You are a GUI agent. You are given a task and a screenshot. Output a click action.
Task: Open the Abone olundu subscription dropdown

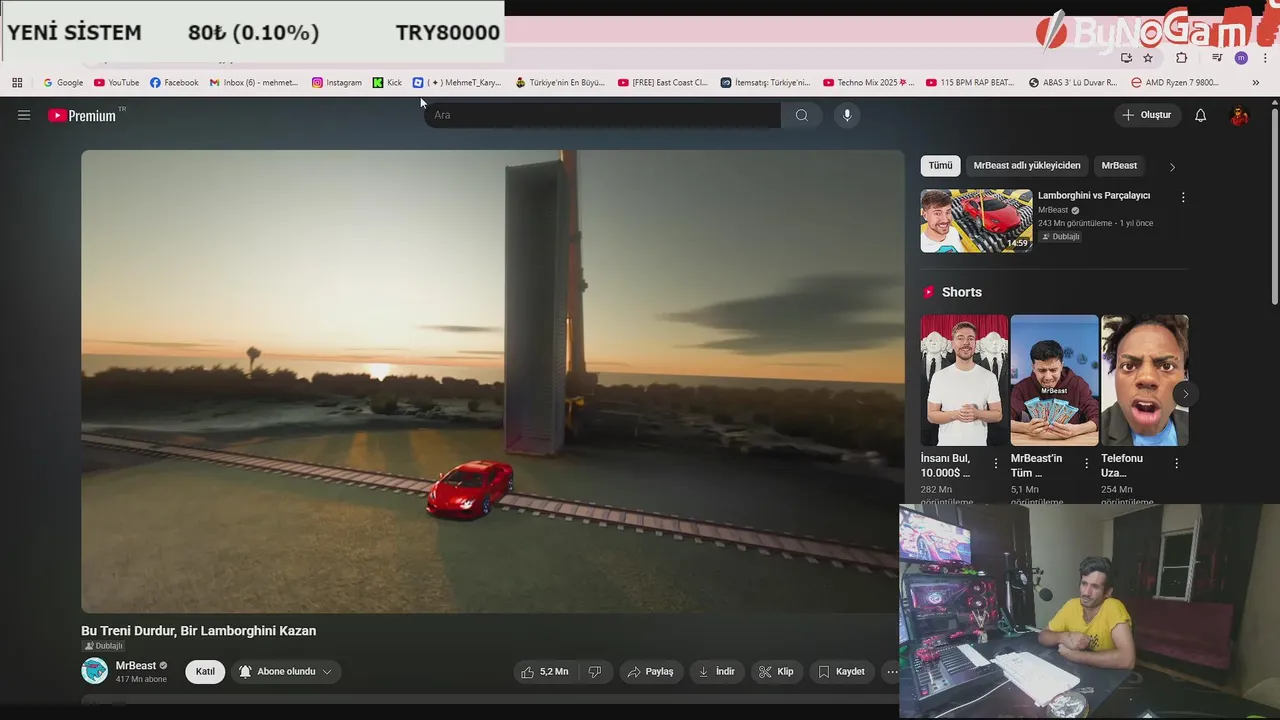[286, 672]
